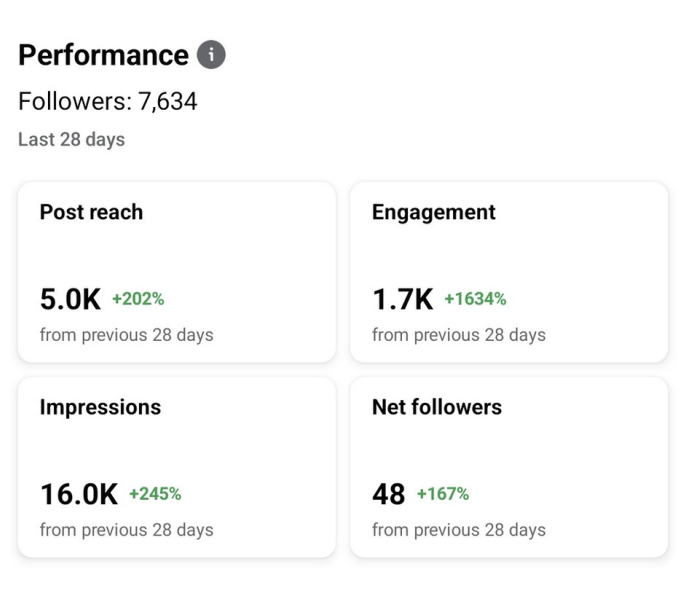Screen dimensions: 690x594
Task: Click the Net followers title text
Action: click(437, 407)
